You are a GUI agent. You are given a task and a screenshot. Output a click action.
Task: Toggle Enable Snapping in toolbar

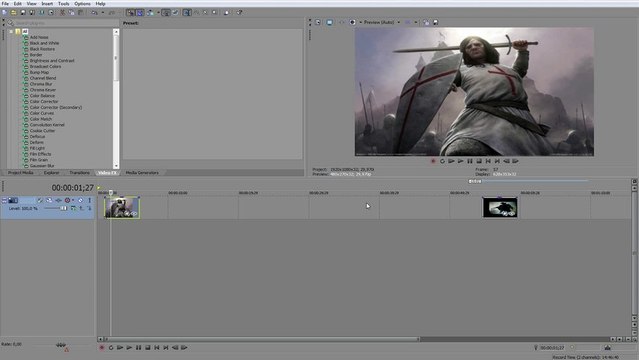130,13
